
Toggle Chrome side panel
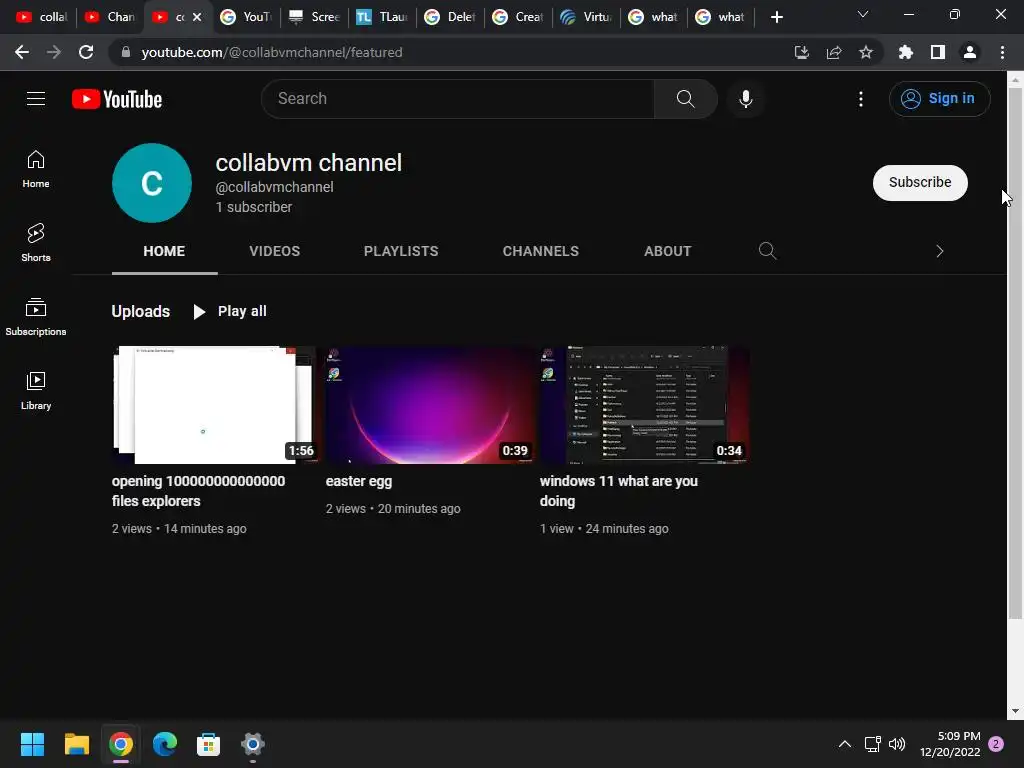tap(937, 52)
